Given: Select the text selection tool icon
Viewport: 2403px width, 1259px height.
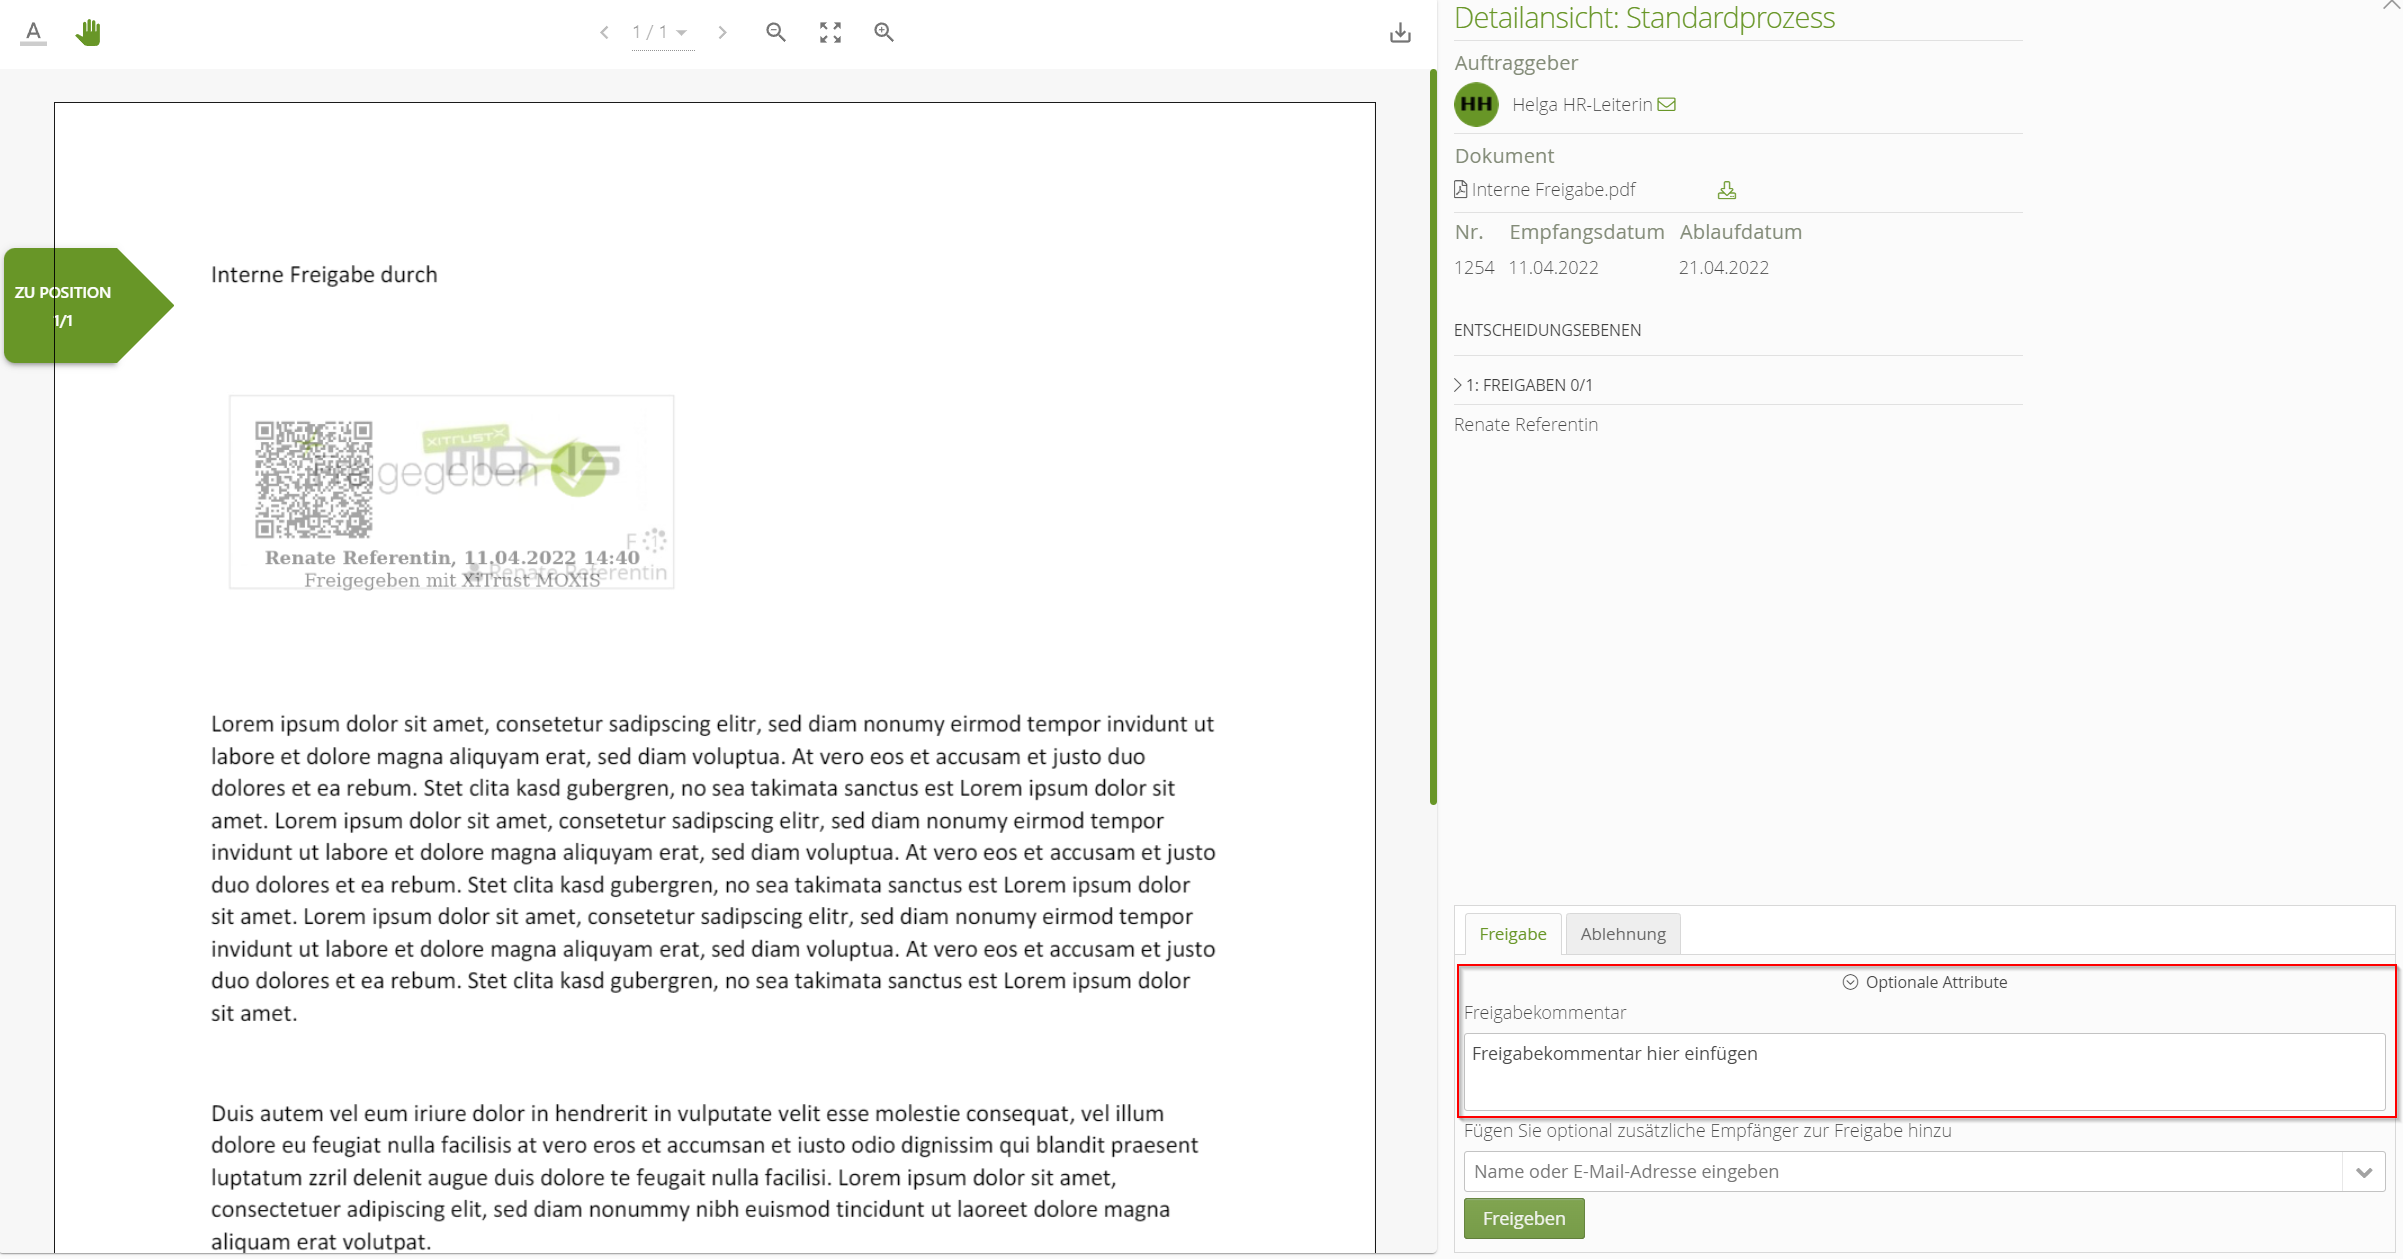Looking at the screenshot, I should click(33, 32).
